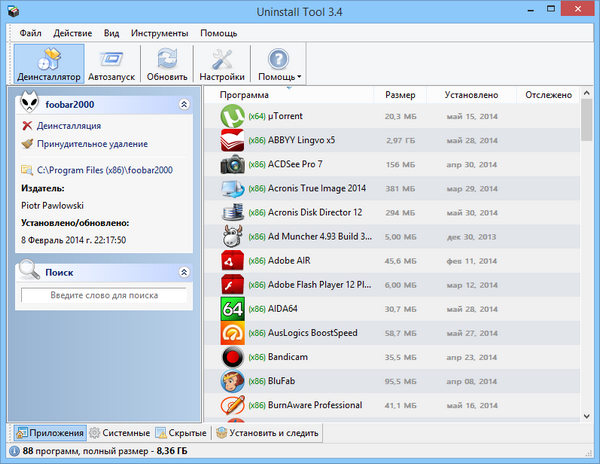Switch to the Скрытые tab

coord(182,433)
